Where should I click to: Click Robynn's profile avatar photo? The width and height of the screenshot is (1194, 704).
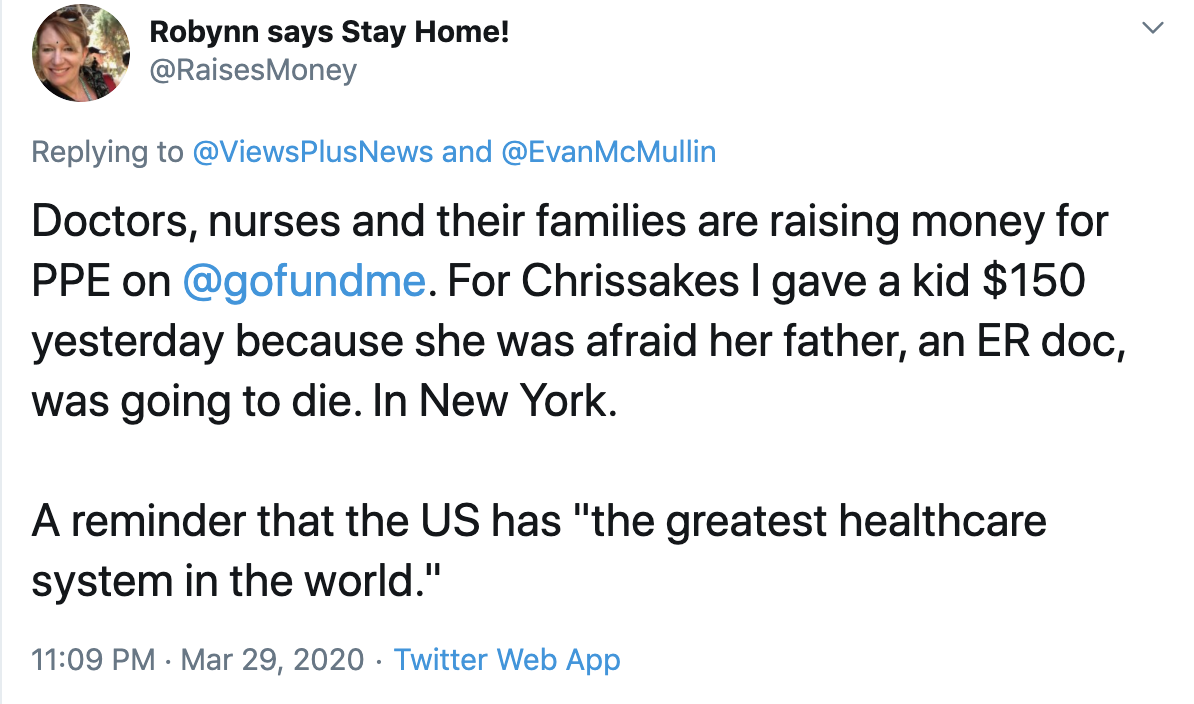click(x=80, y=58)
